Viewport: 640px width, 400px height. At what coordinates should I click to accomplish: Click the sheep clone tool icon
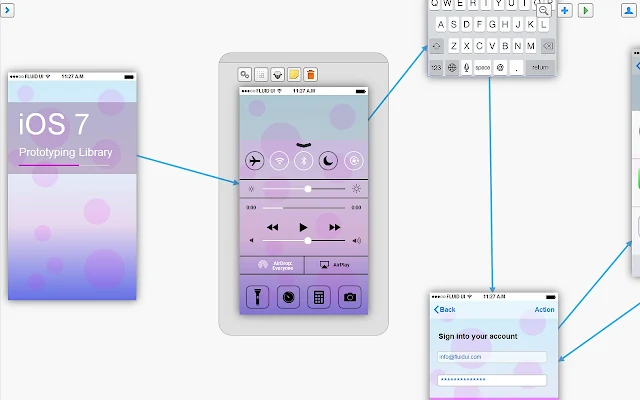tap(278, 75)
